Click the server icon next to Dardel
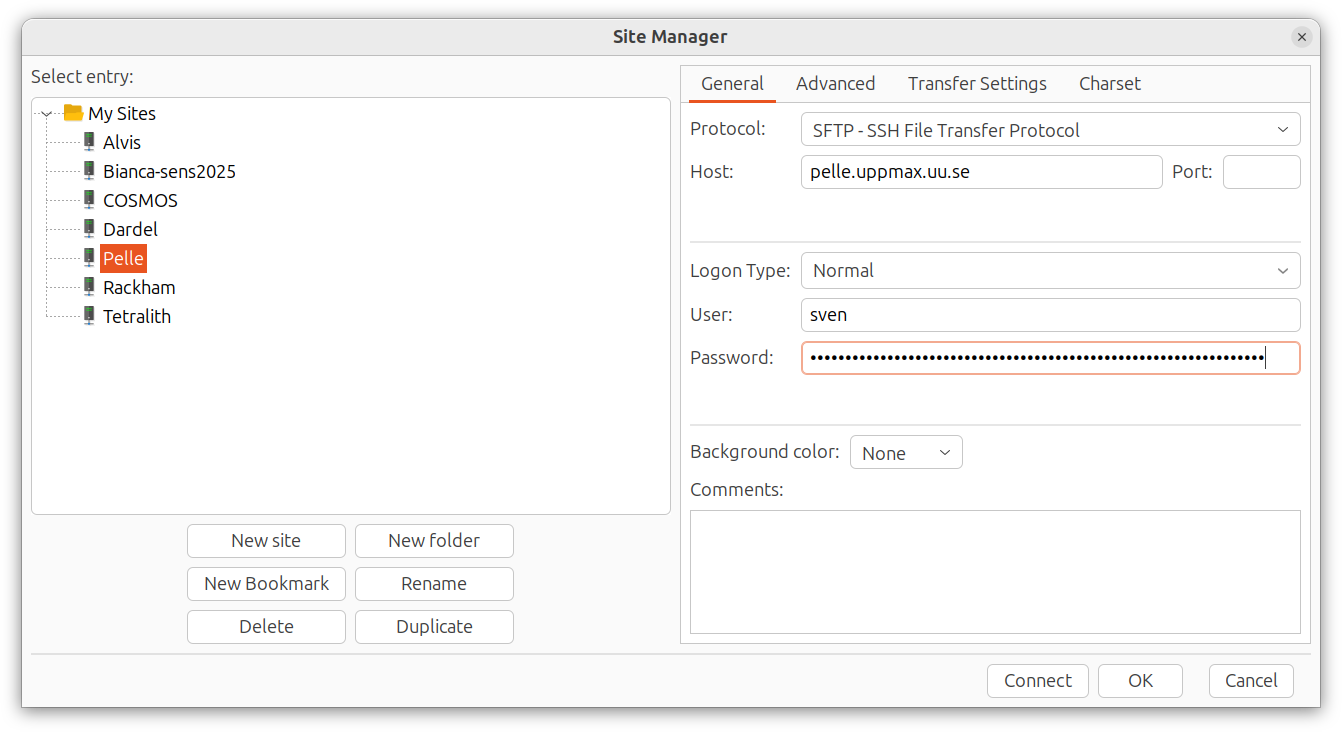Image resolution: width=1342 pixels, height=732 pixels. tap(89, 229)
